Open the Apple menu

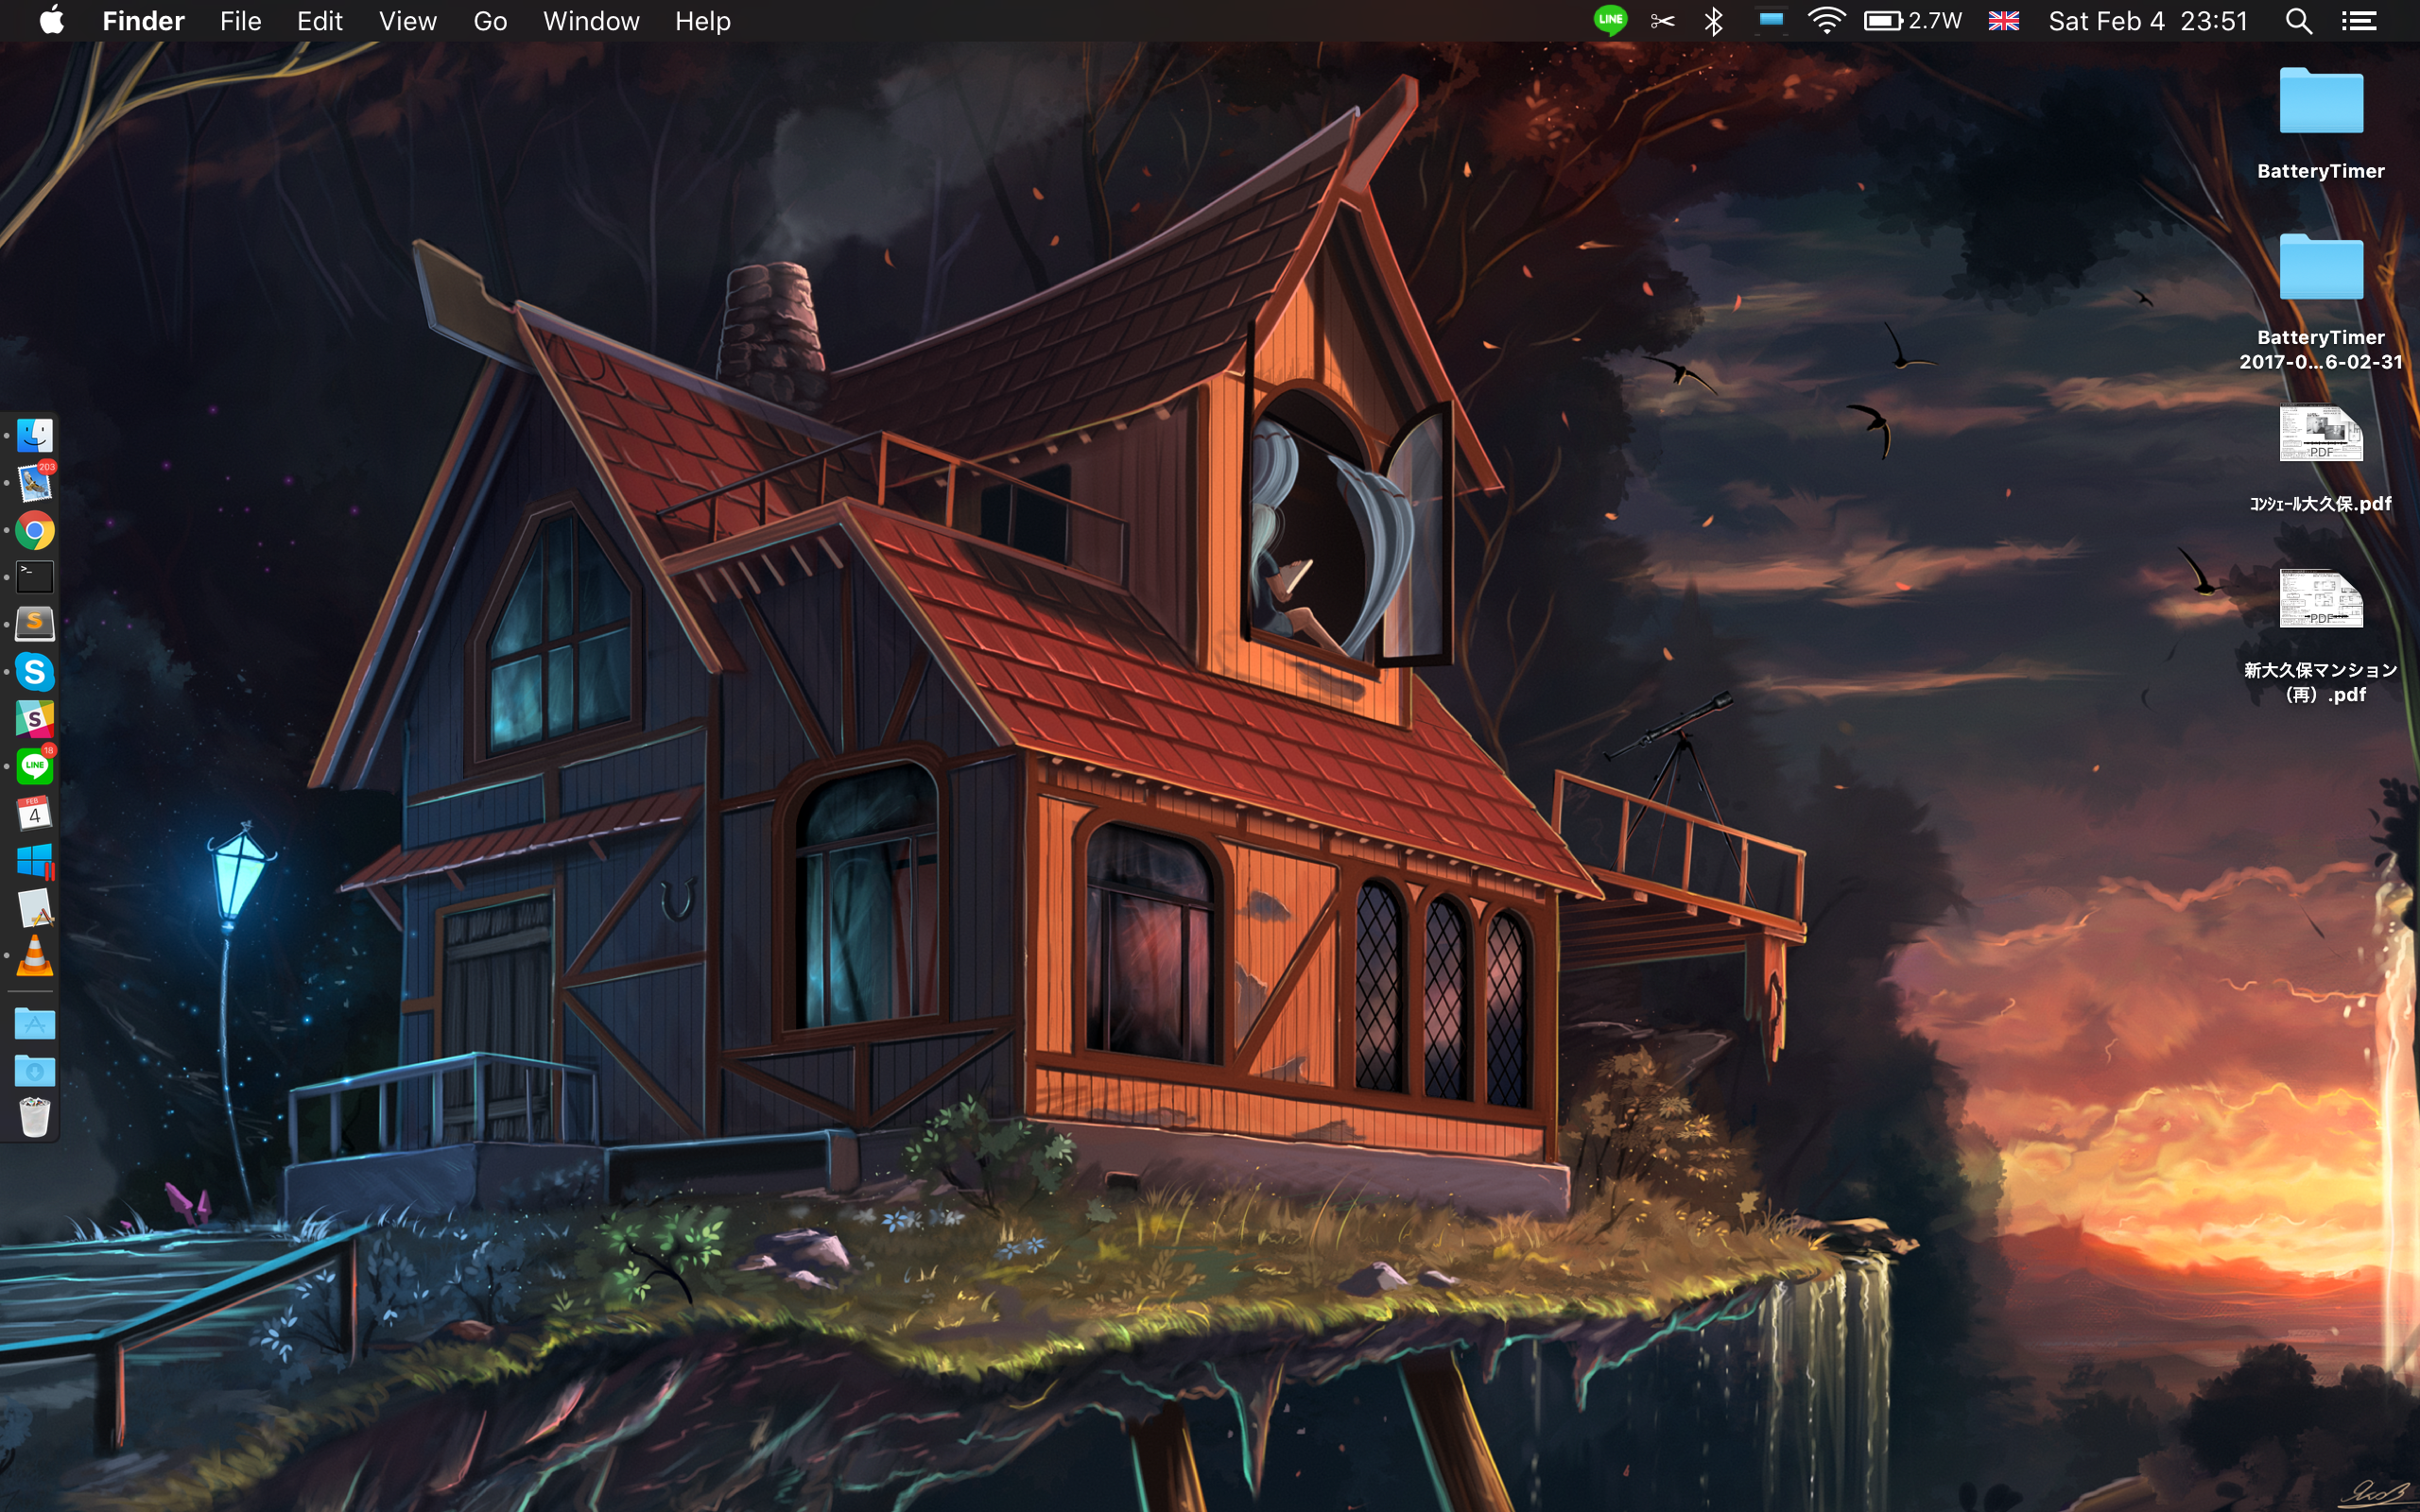[52, 21]
